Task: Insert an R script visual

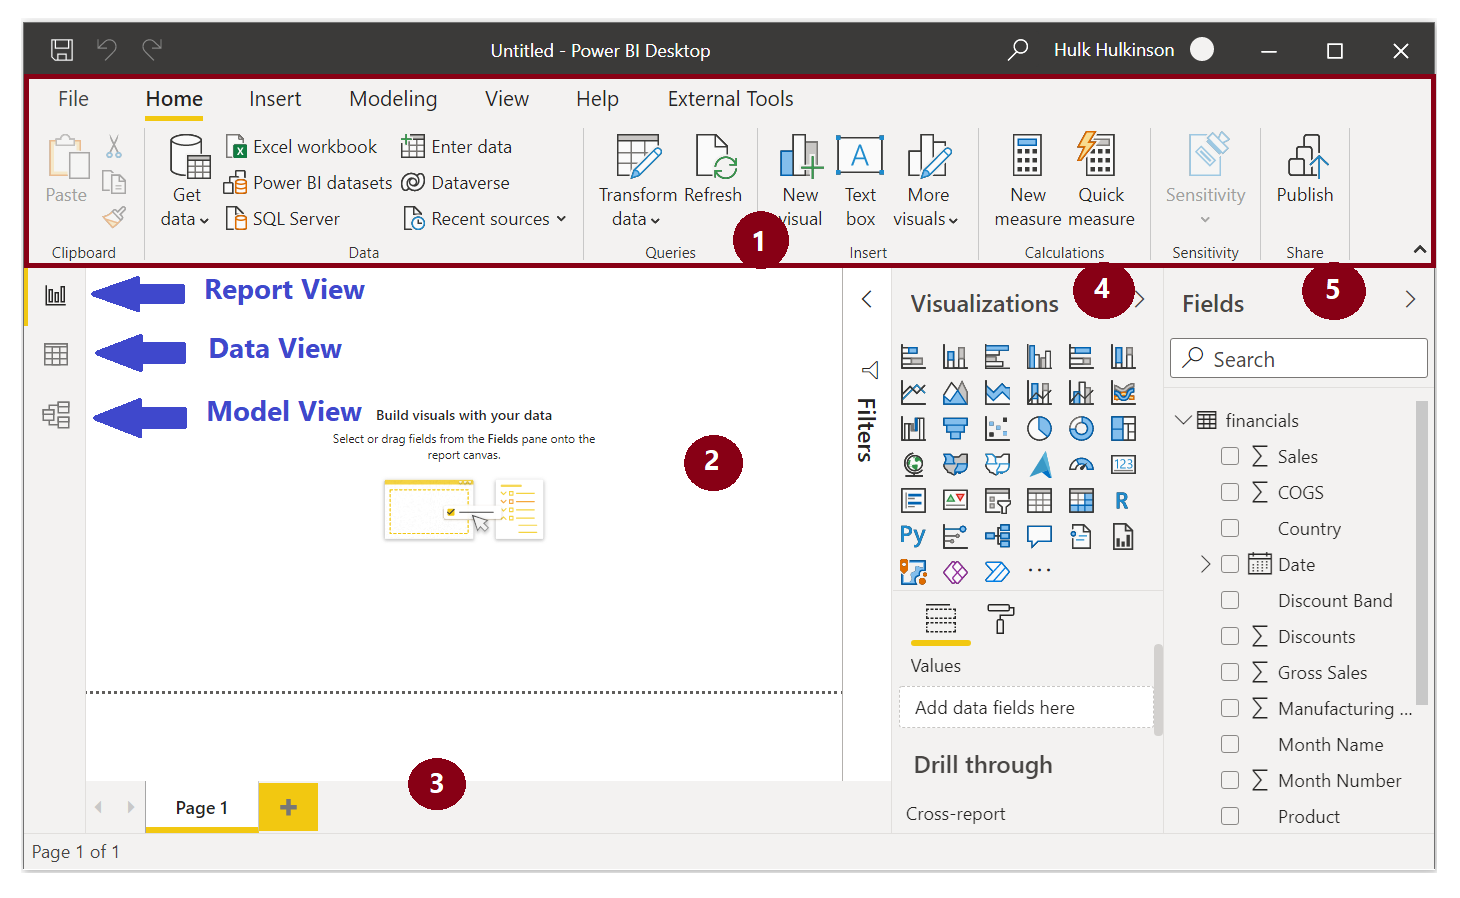Action: click(1123, 500)
